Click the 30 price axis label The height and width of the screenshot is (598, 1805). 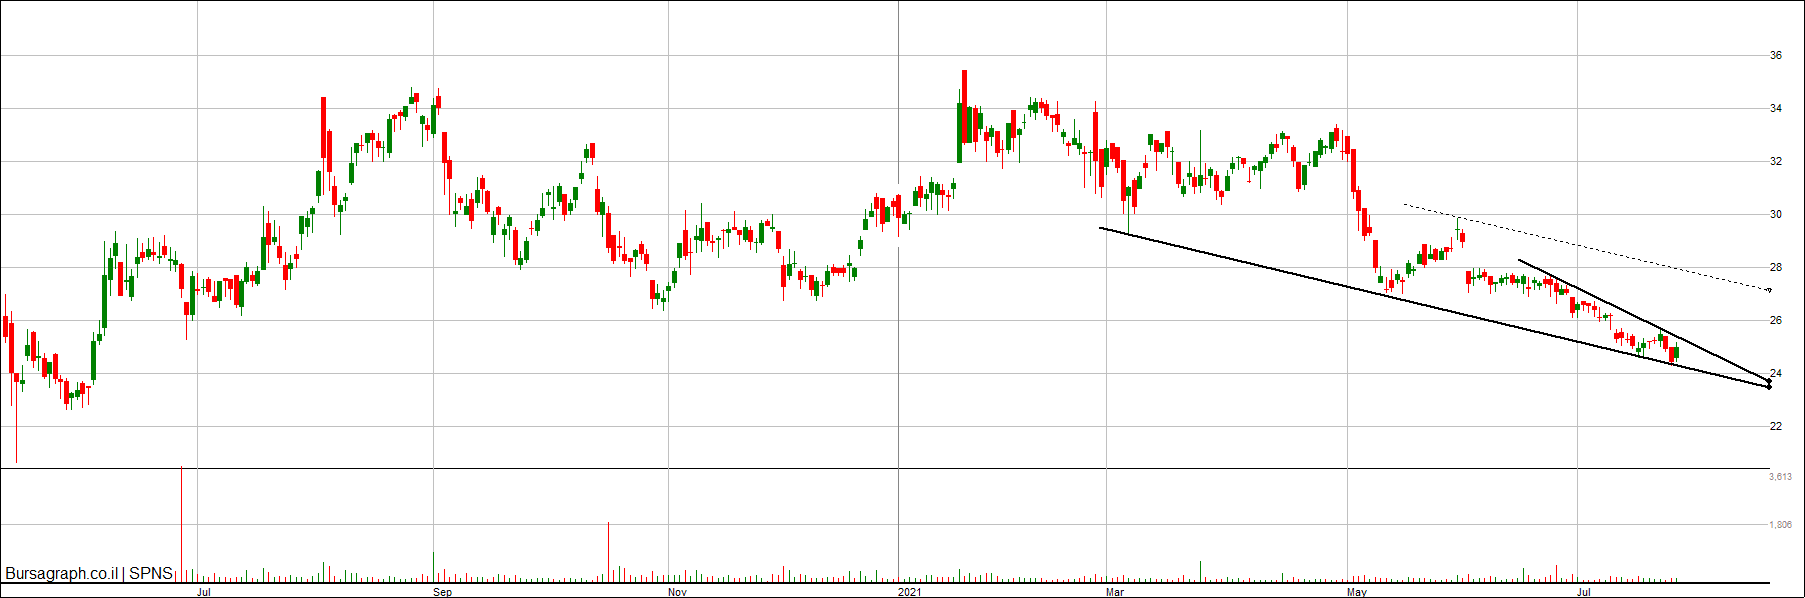[x=1776, y=214]
